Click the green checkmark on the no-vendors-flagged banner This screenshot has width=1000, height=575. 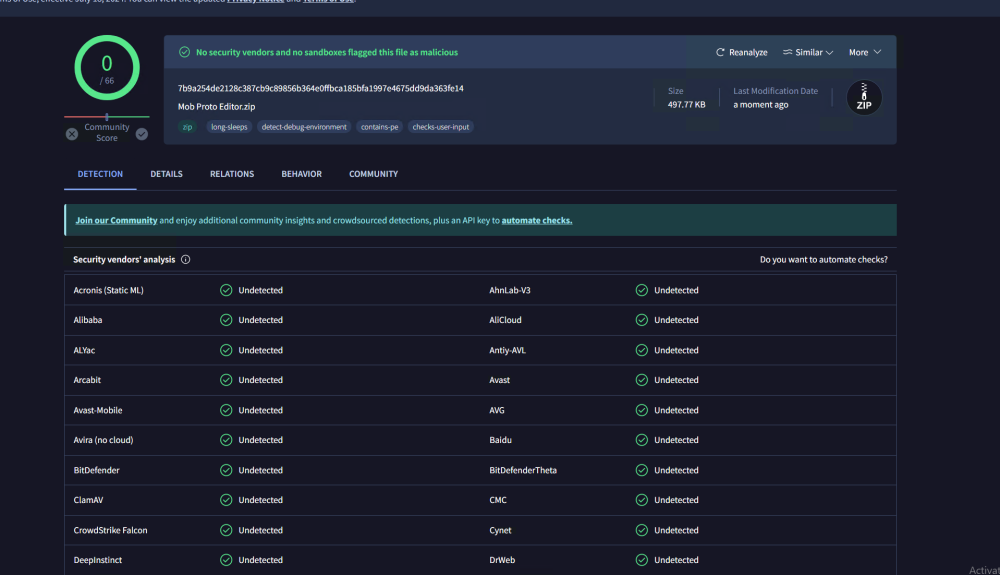tap(184, 52)
